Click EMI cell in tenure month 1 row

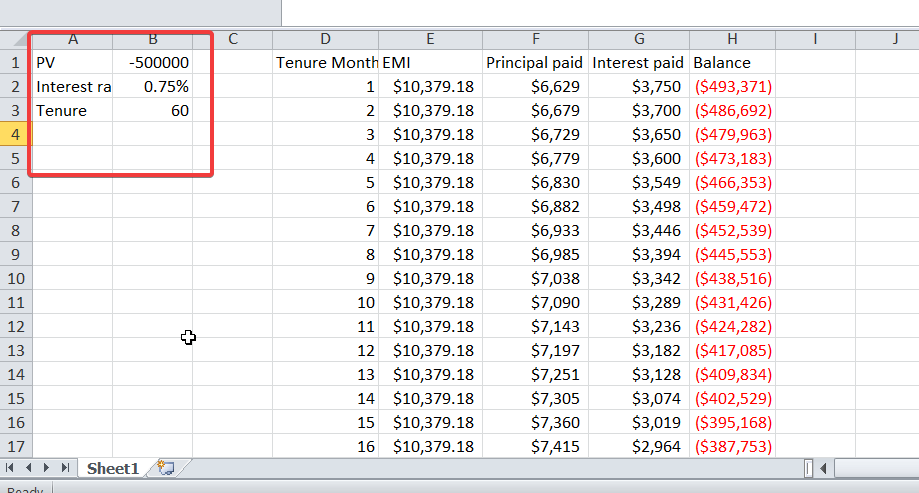[430, 86]
